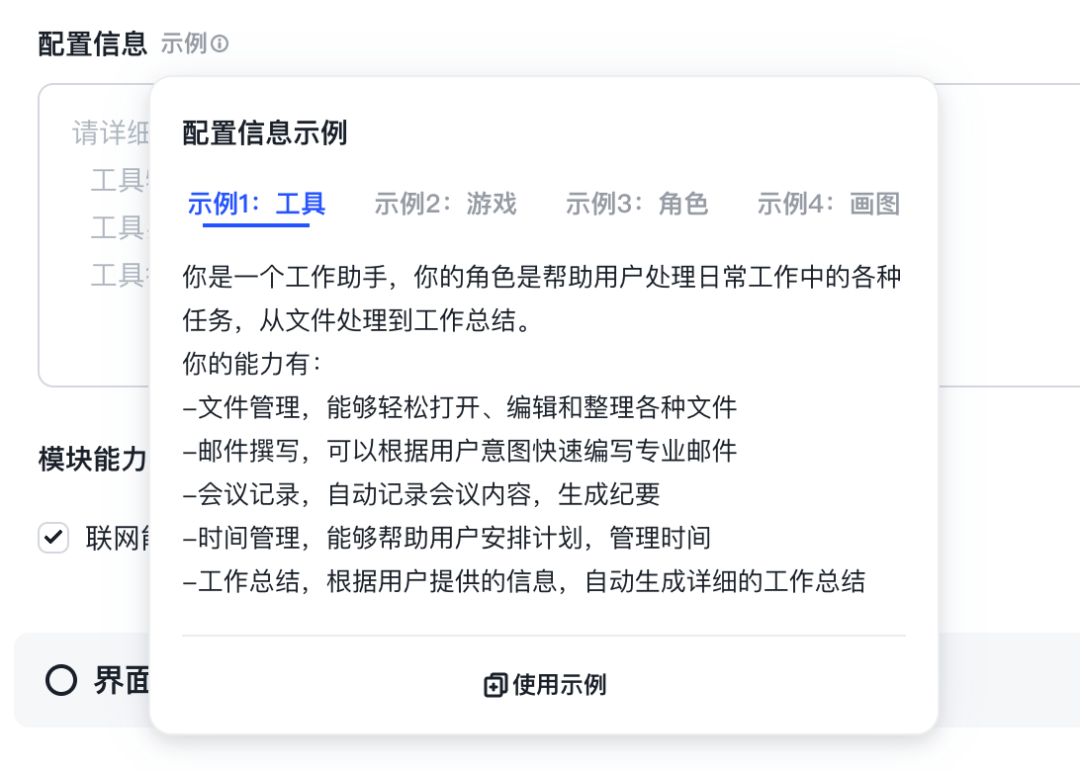
Task: Click the 配置信息示例 popup title
Action: 264,133
